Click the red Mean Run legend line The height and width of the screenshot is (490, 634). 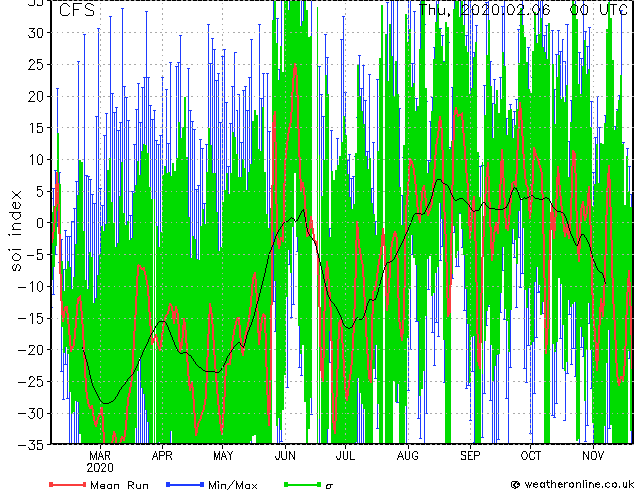click(x=68, y=484)
